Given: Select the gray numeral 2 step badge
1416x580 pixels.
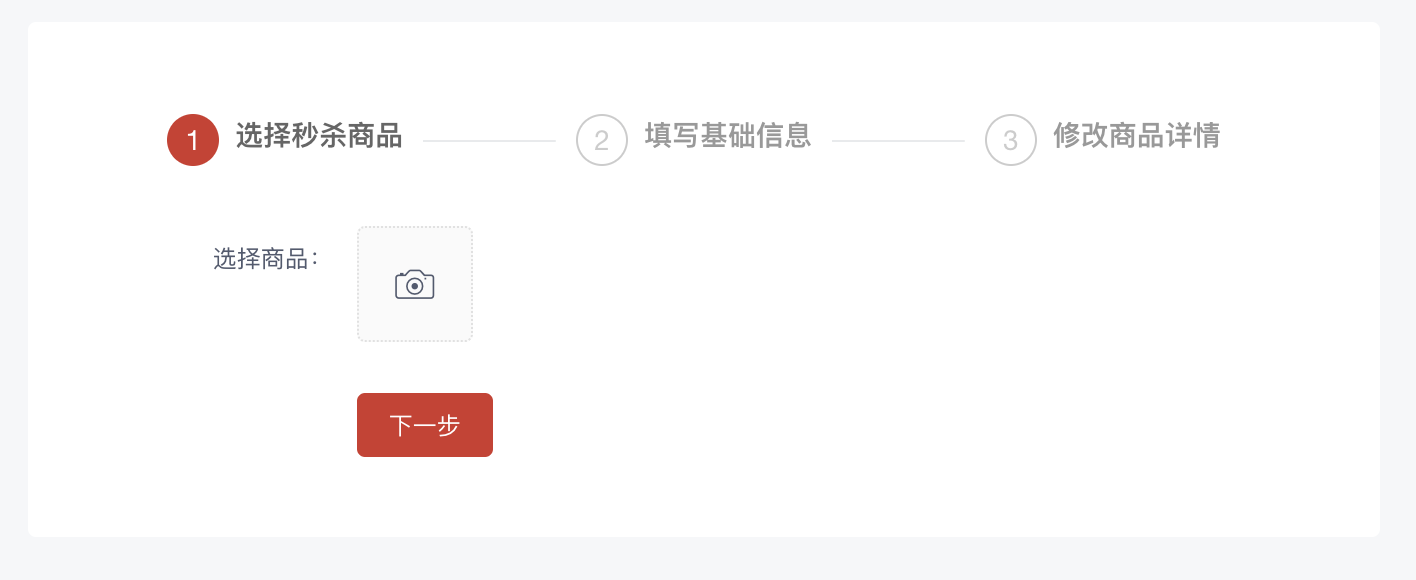Looking at the screenshot, I should point(602,141).
